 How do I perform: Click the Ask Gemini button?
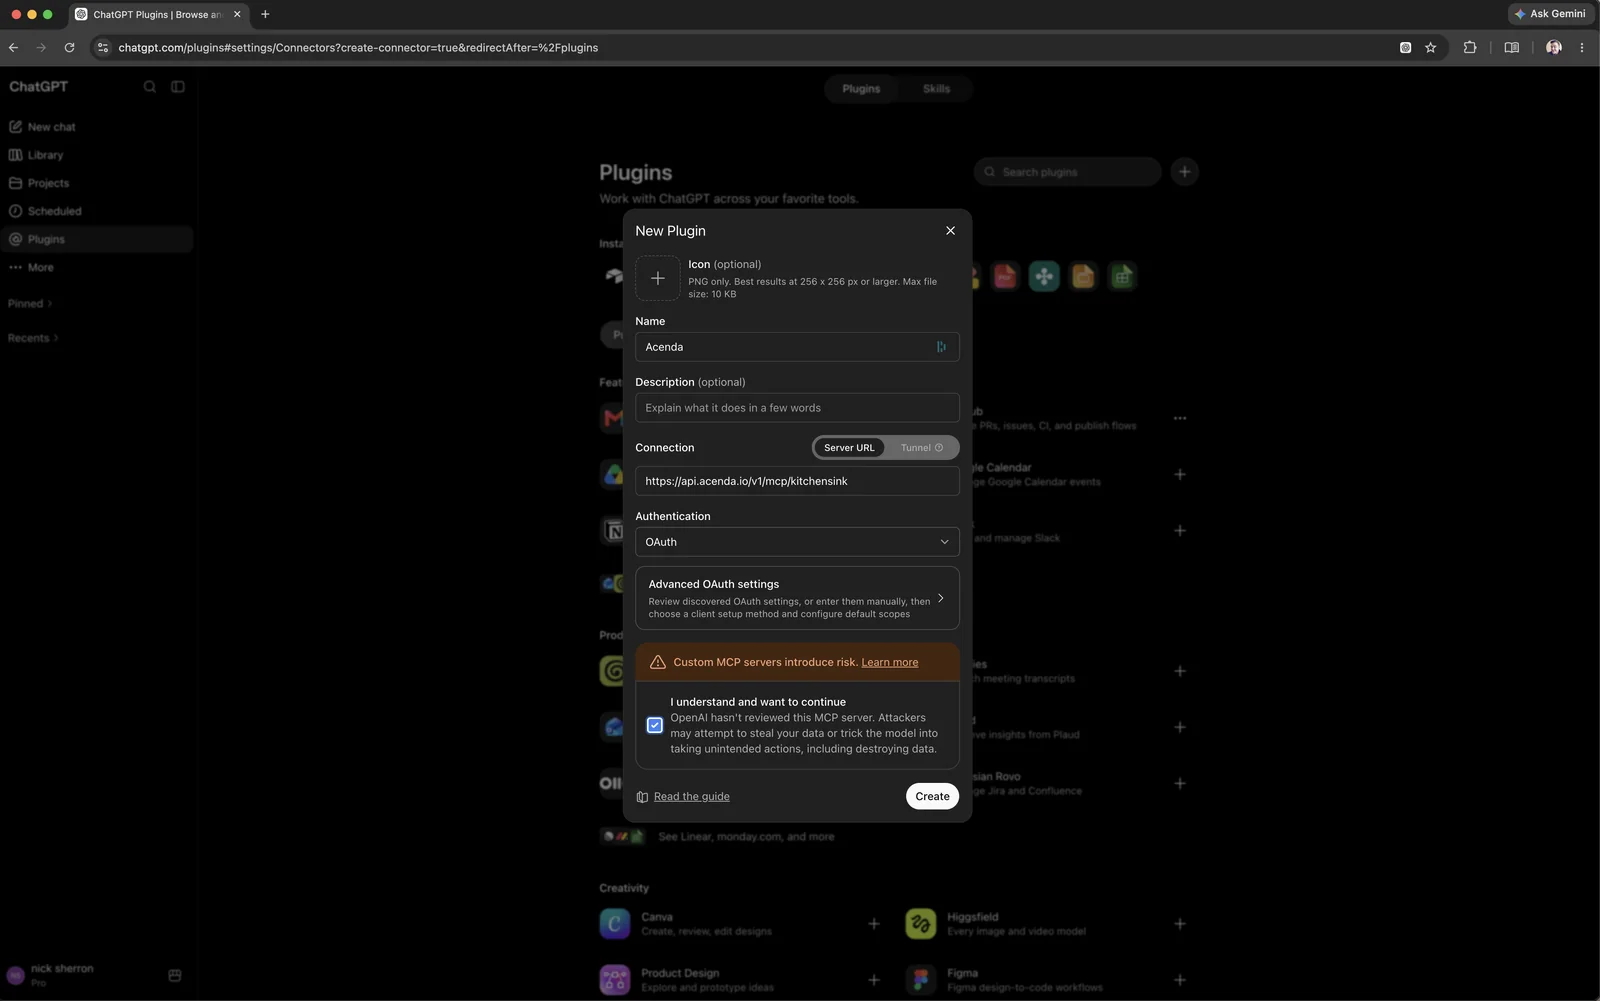point(1550,14)
